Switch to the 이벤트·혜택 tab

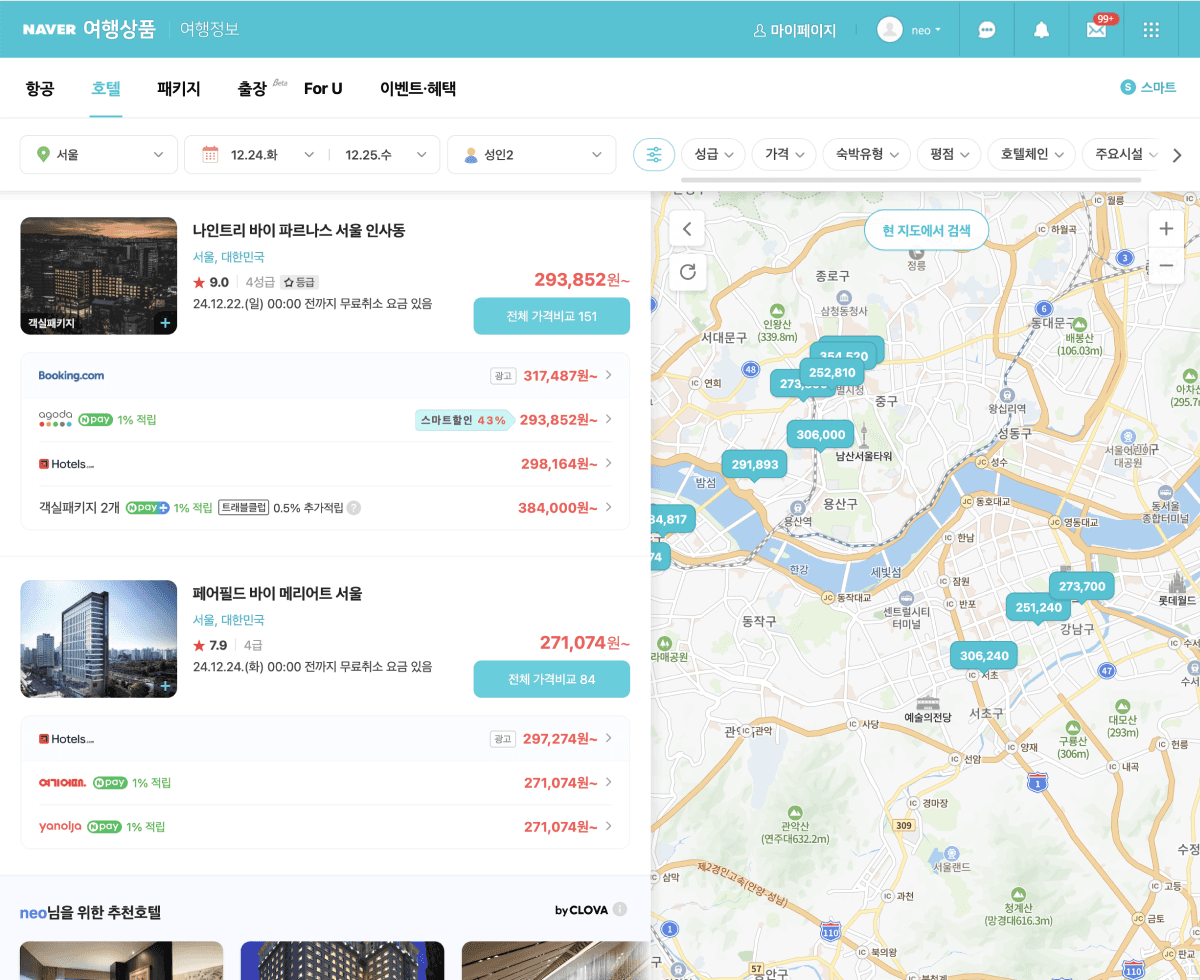point(418,88)
